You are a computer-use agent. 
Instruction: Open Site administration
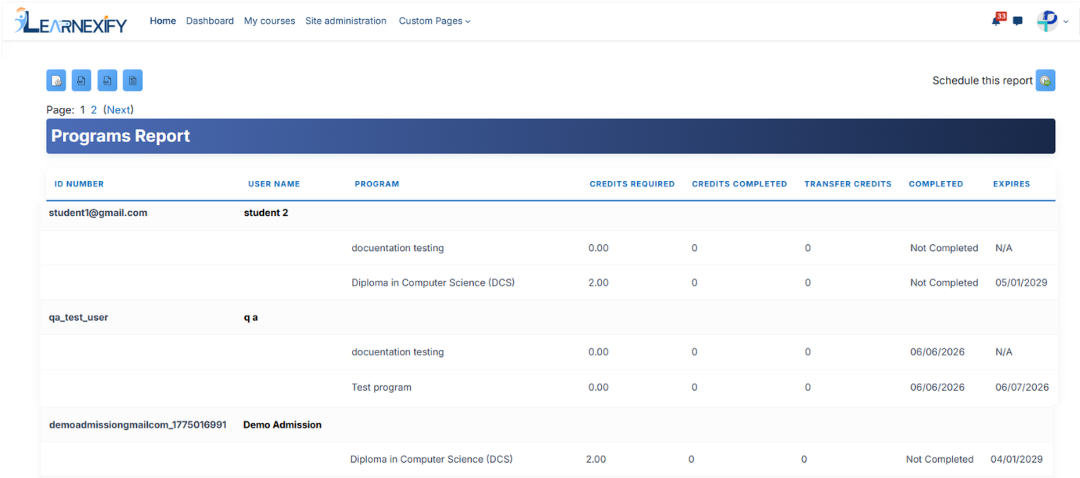coord(346,21)
